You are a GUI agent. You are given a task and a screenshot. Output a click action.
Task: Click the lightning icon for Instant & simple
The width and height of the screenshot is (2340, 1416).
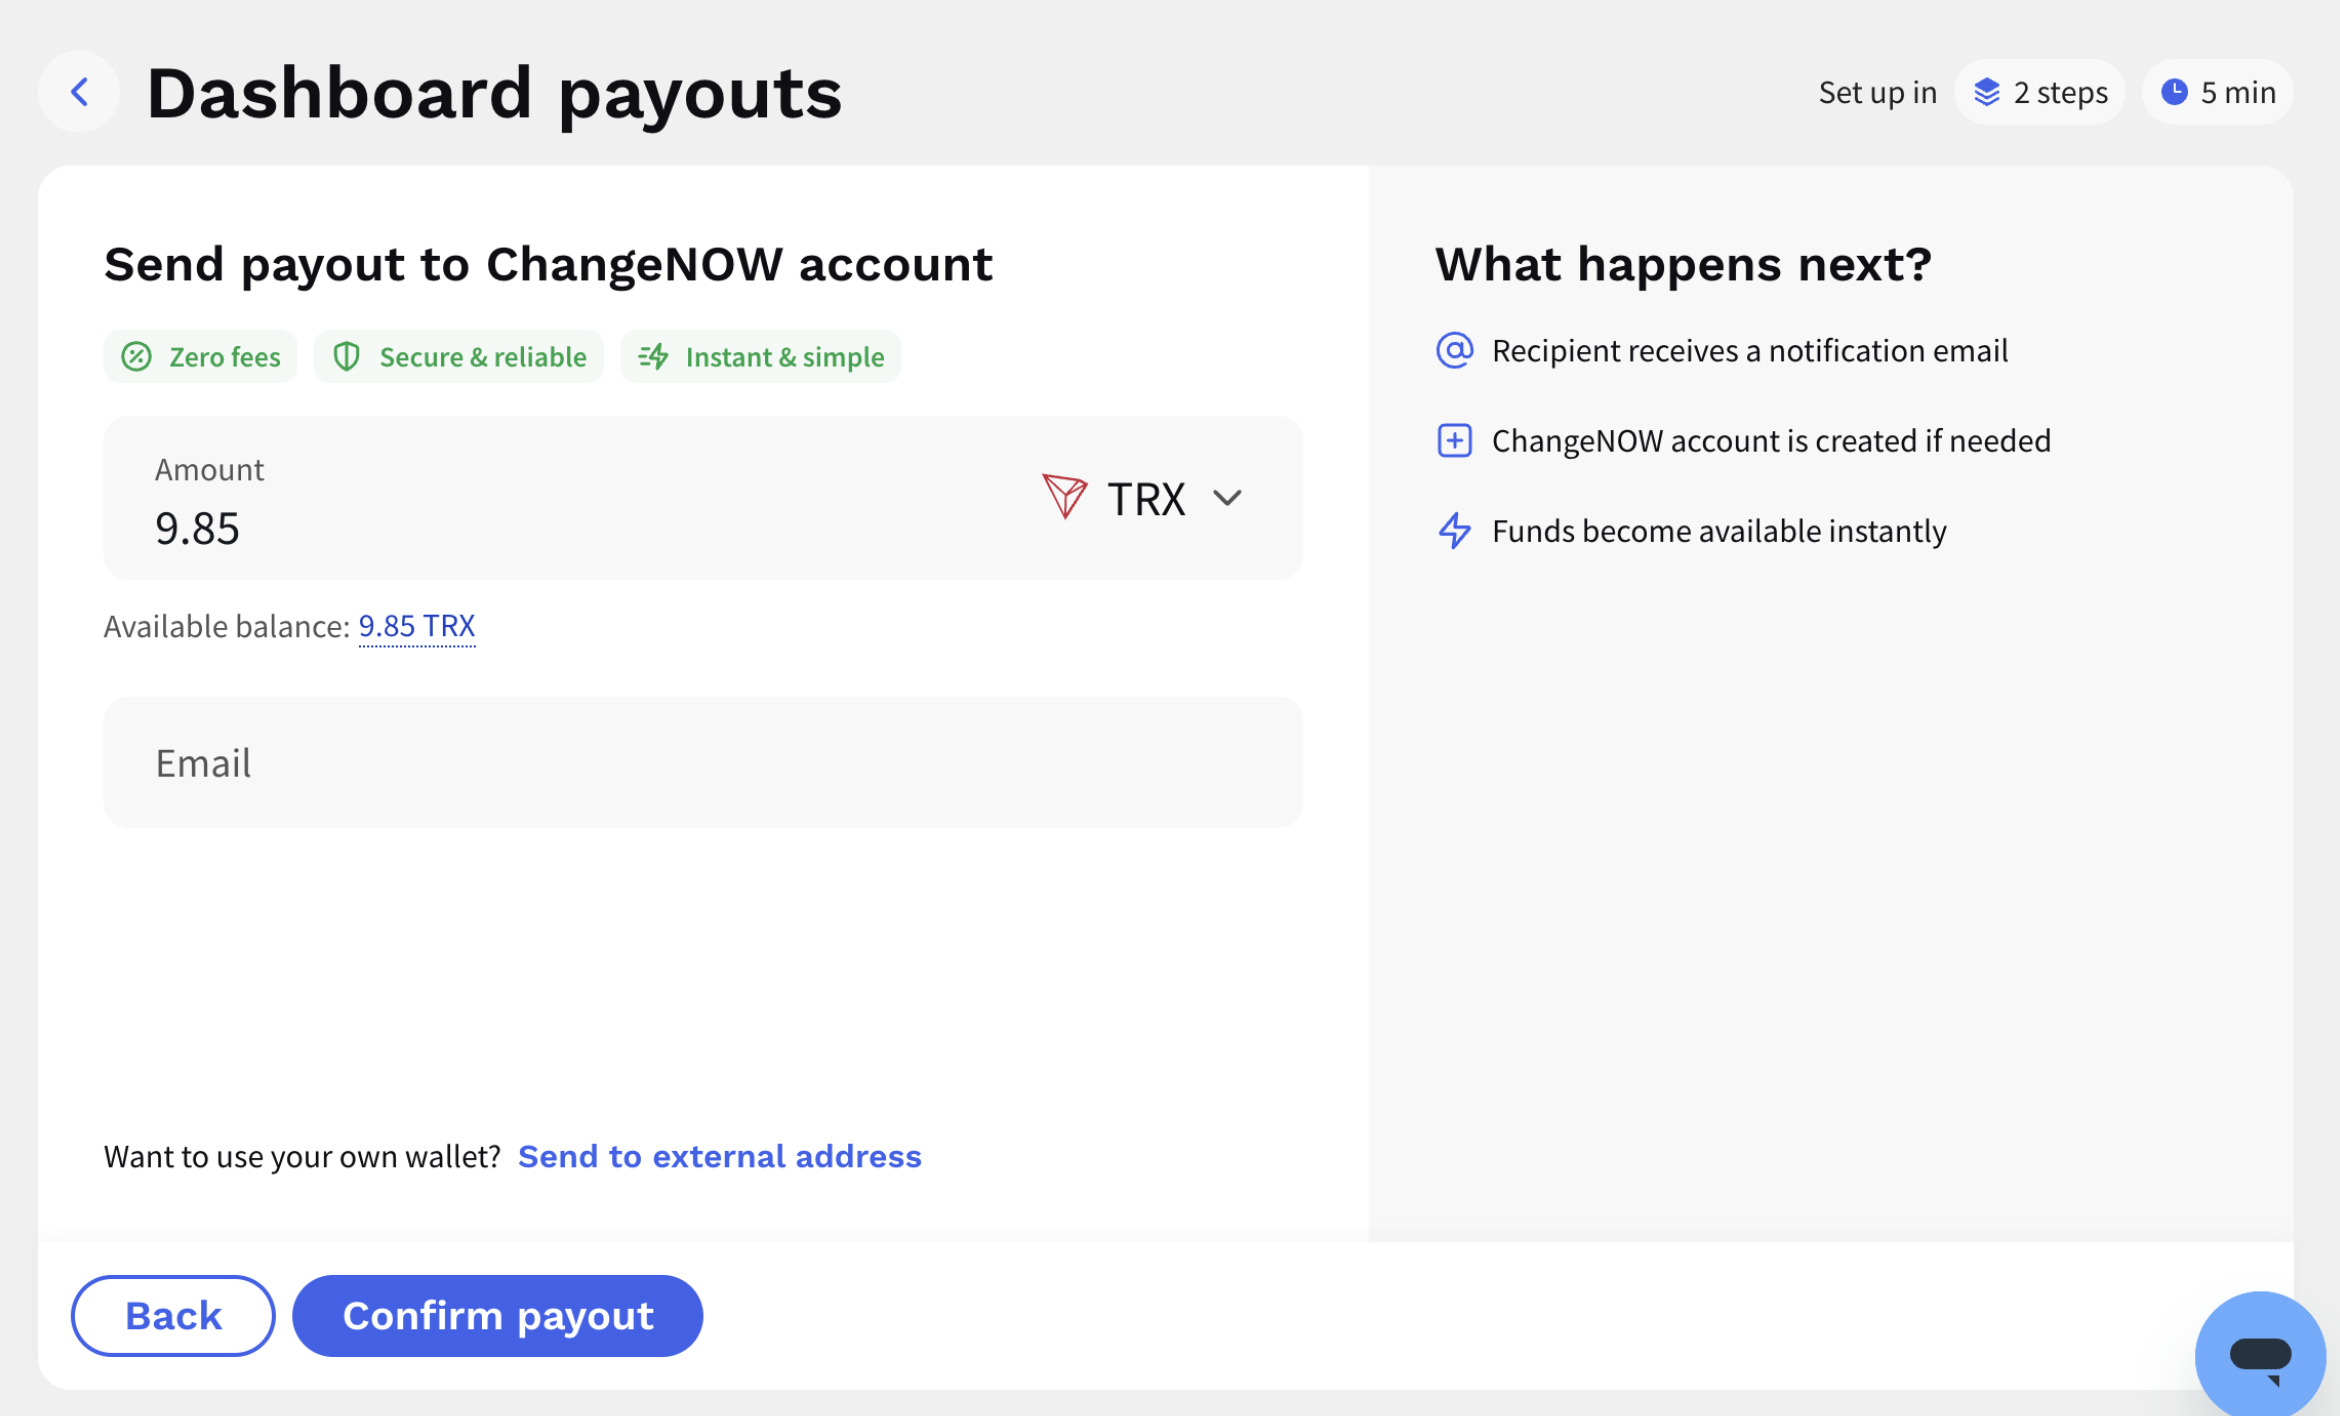click(x=653, y=357)
